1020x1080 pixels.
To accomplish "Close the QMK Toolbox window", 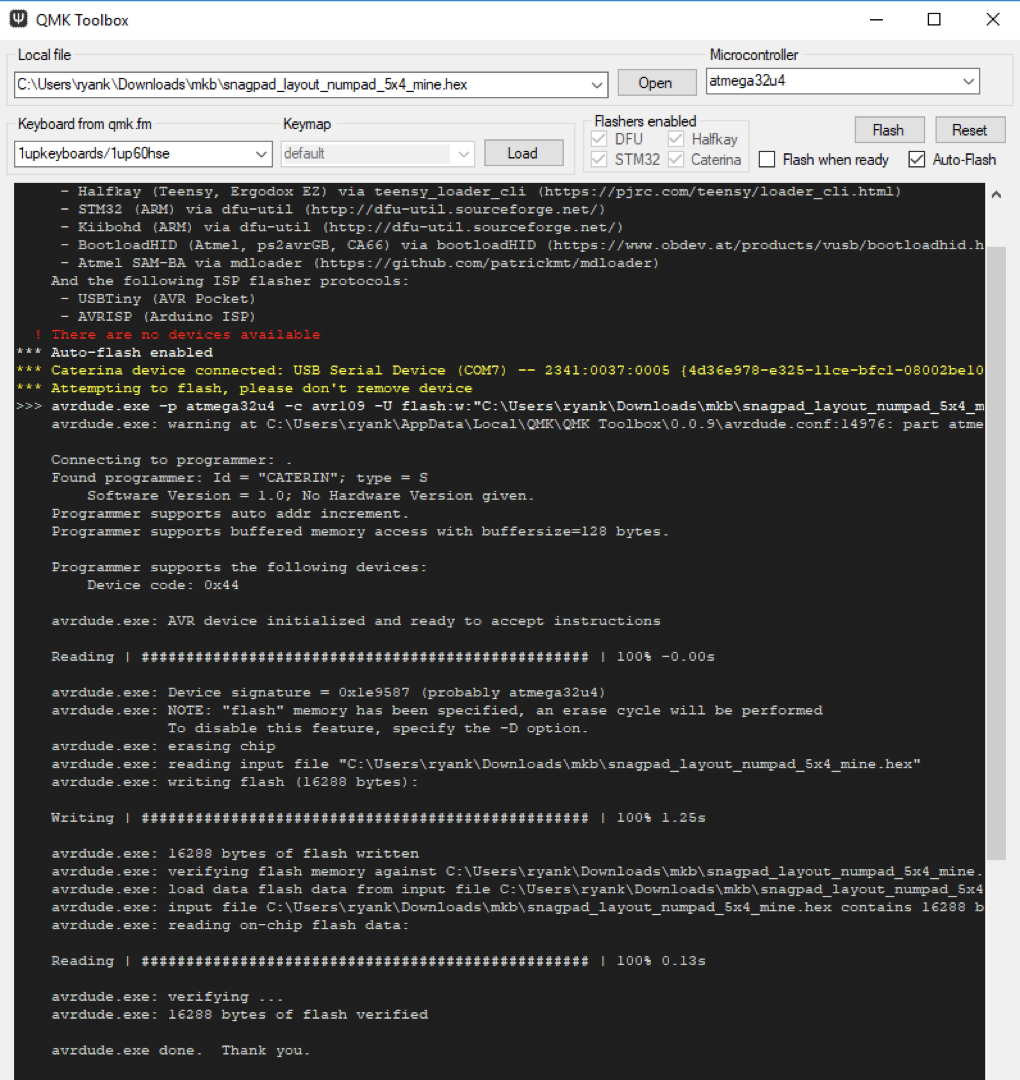I will coord(992,19).
